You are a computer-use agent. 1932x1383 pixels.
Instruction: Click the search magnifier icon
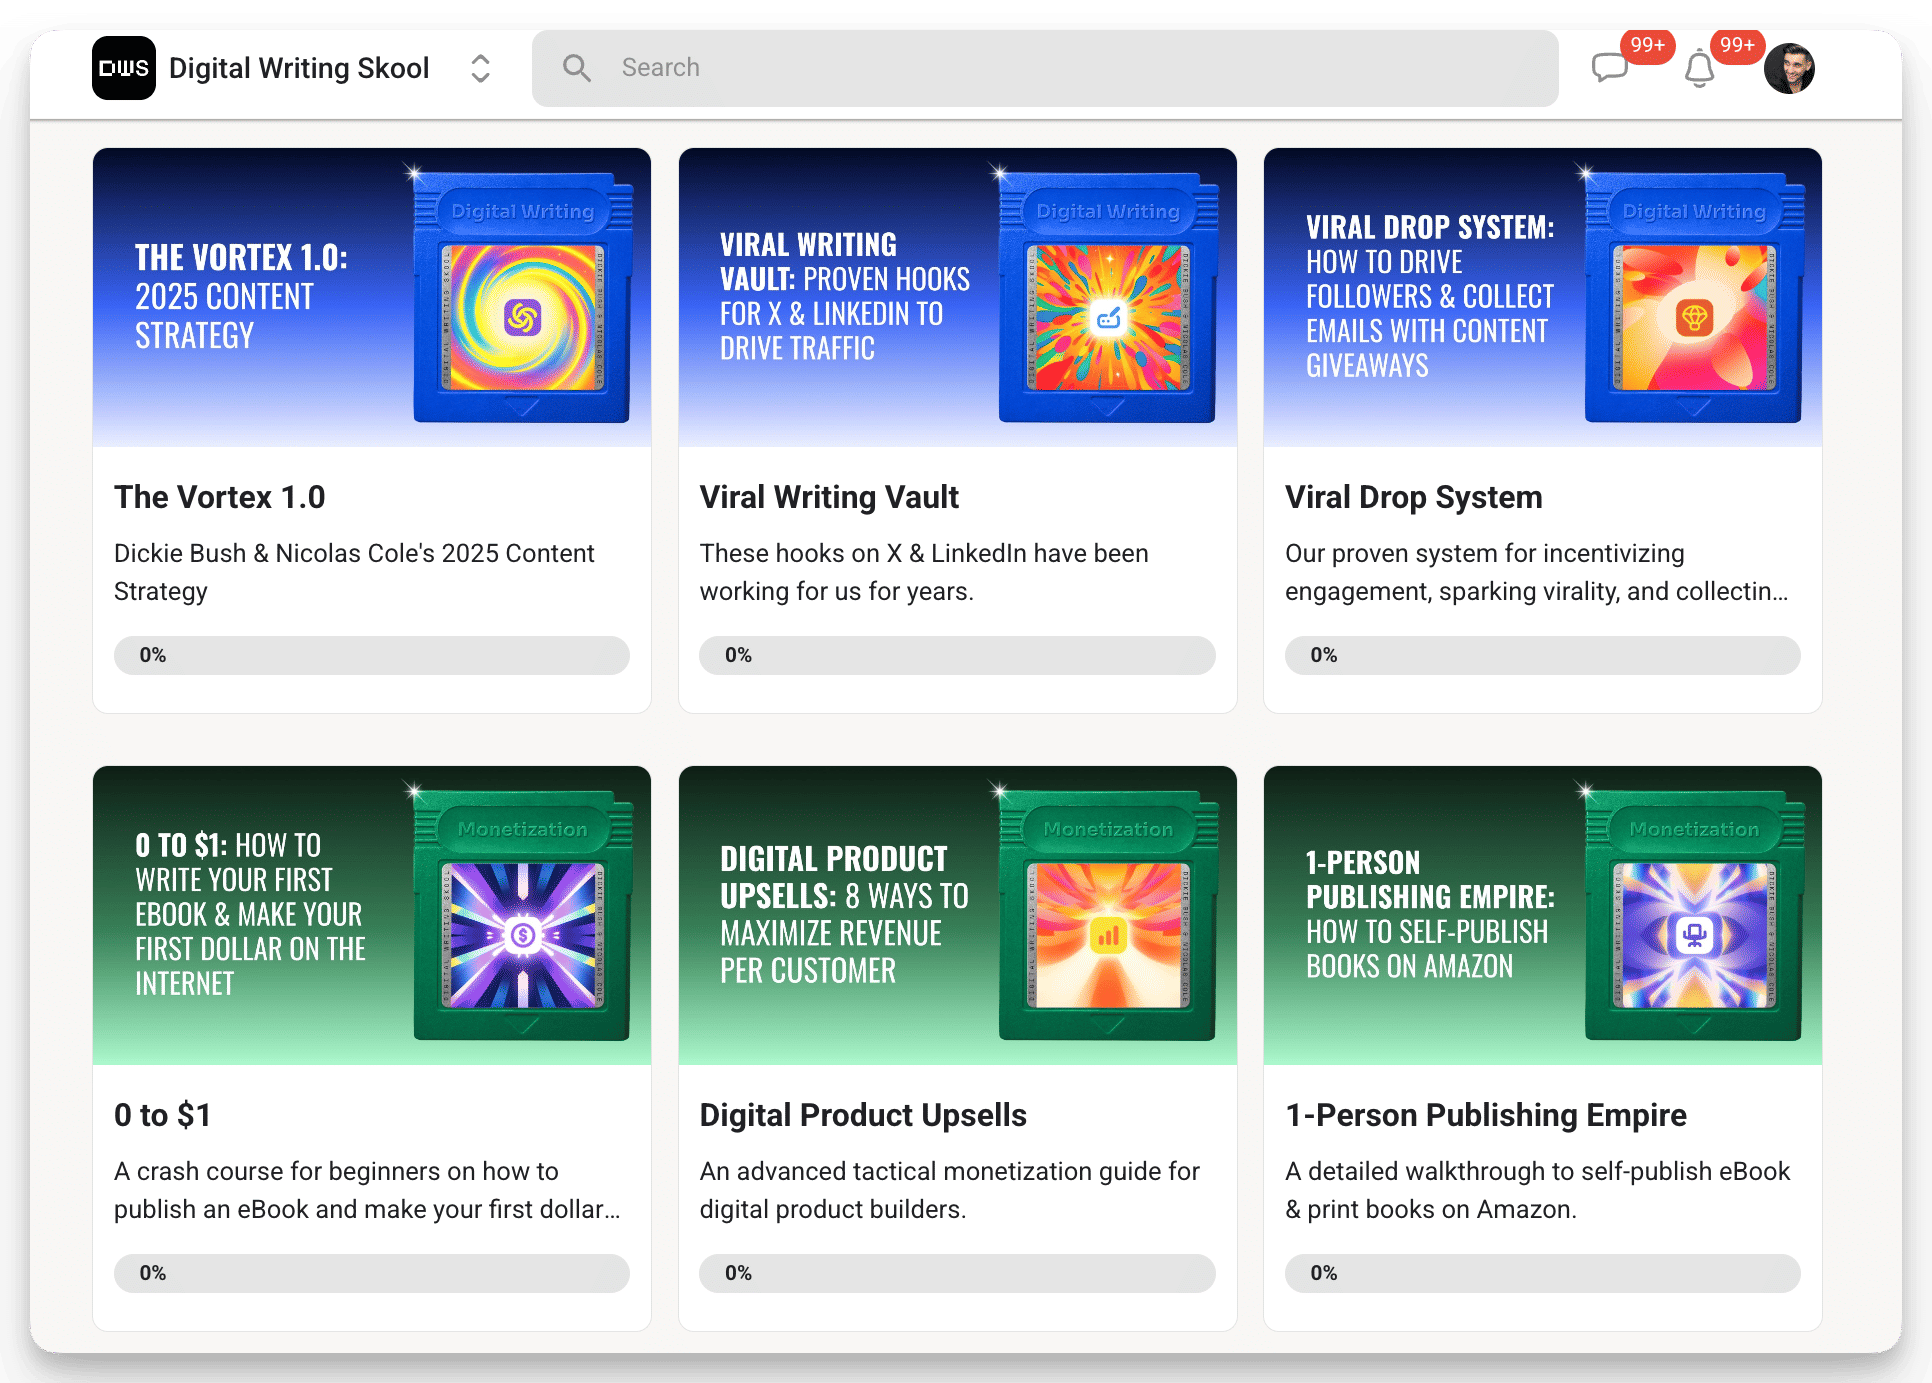pos(577,68)
